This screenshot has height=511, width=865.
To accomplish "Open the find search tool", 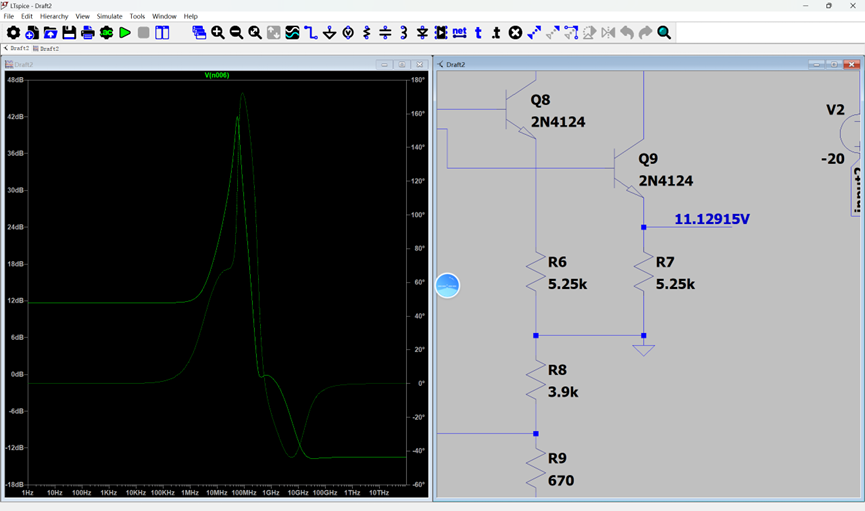I will [x=664, y=33].
